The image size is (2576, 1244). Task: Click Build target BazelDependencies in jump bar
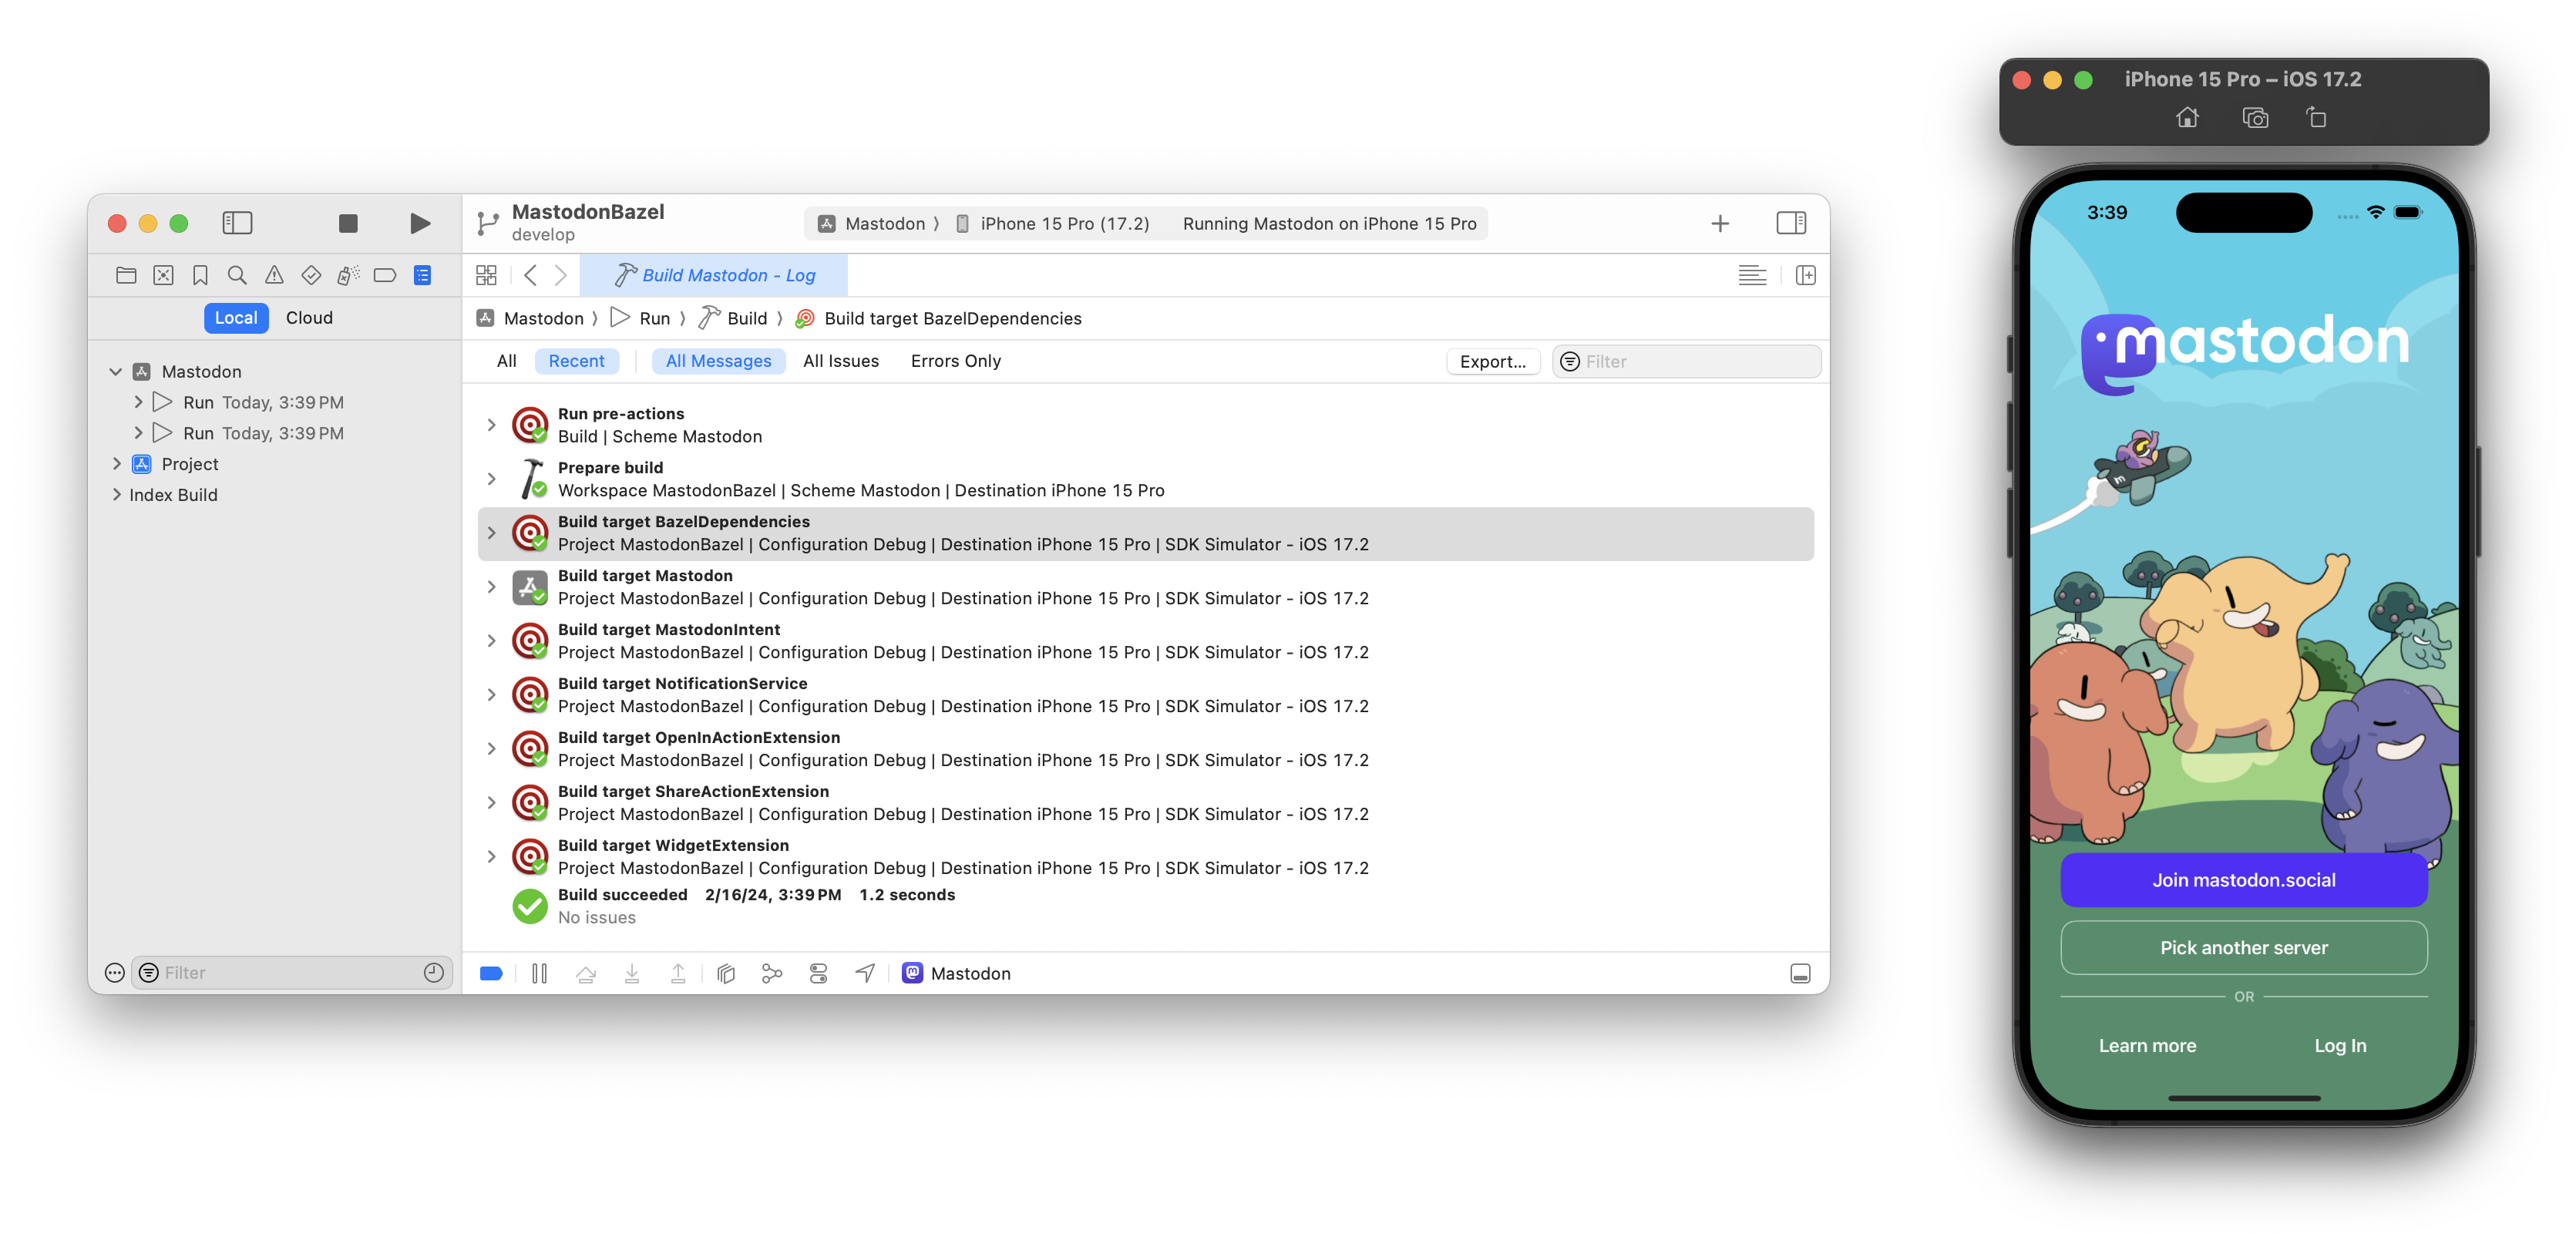[x=939, y=318]
